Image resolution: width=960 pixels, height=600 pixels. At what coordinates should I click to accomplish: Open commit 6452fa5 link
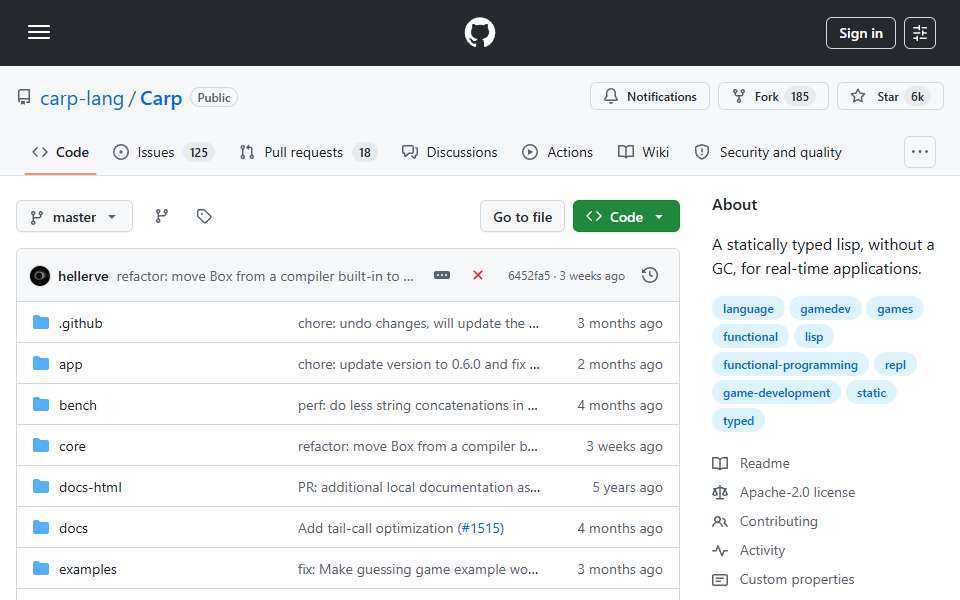(529, 276)
